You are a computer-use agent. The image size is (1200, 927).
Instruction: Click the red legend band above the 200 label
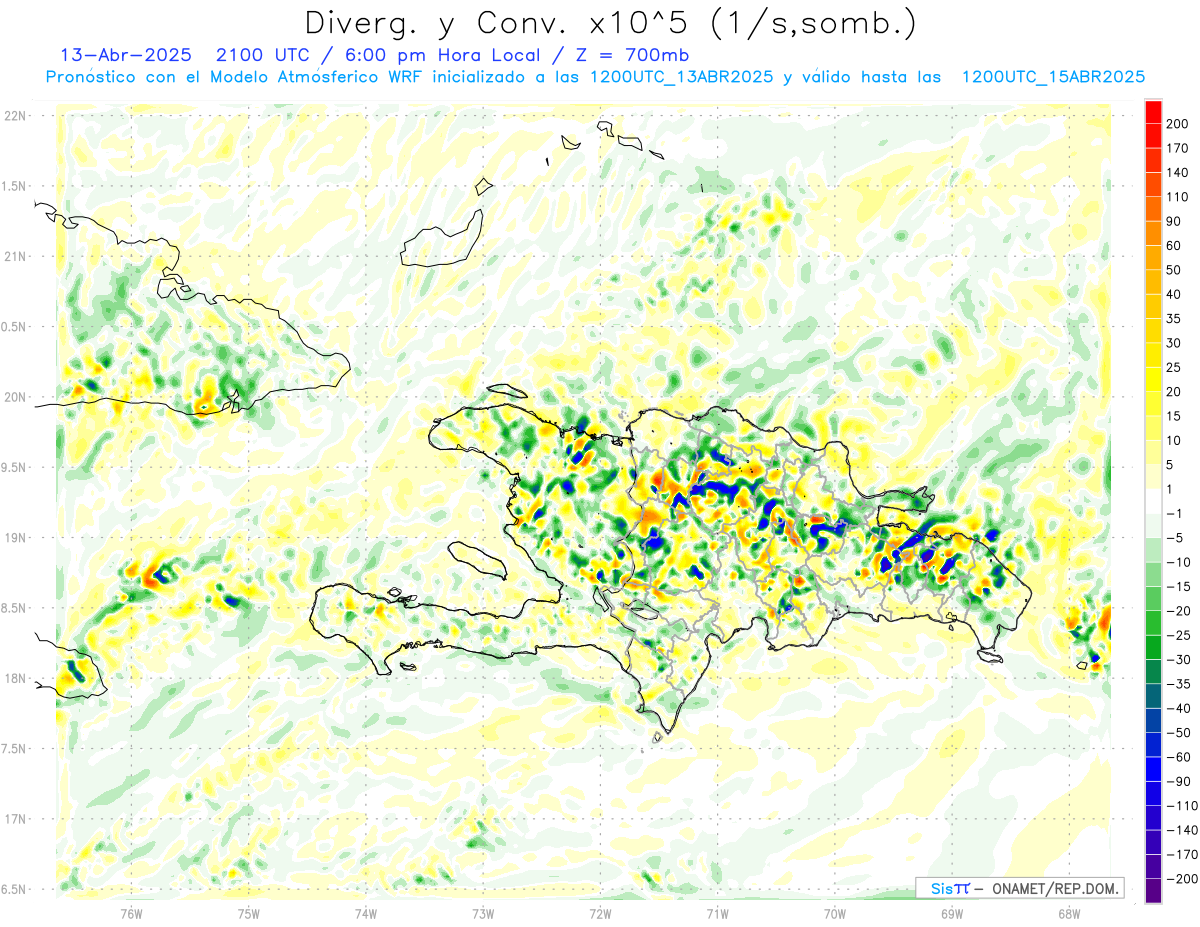(x=1153, y=112)
